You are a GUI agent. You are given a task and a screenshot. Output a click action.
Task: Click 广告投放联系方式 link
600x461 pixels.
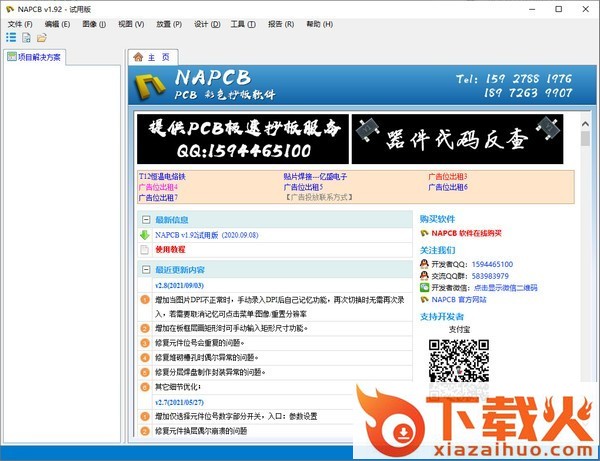point(318,197)
